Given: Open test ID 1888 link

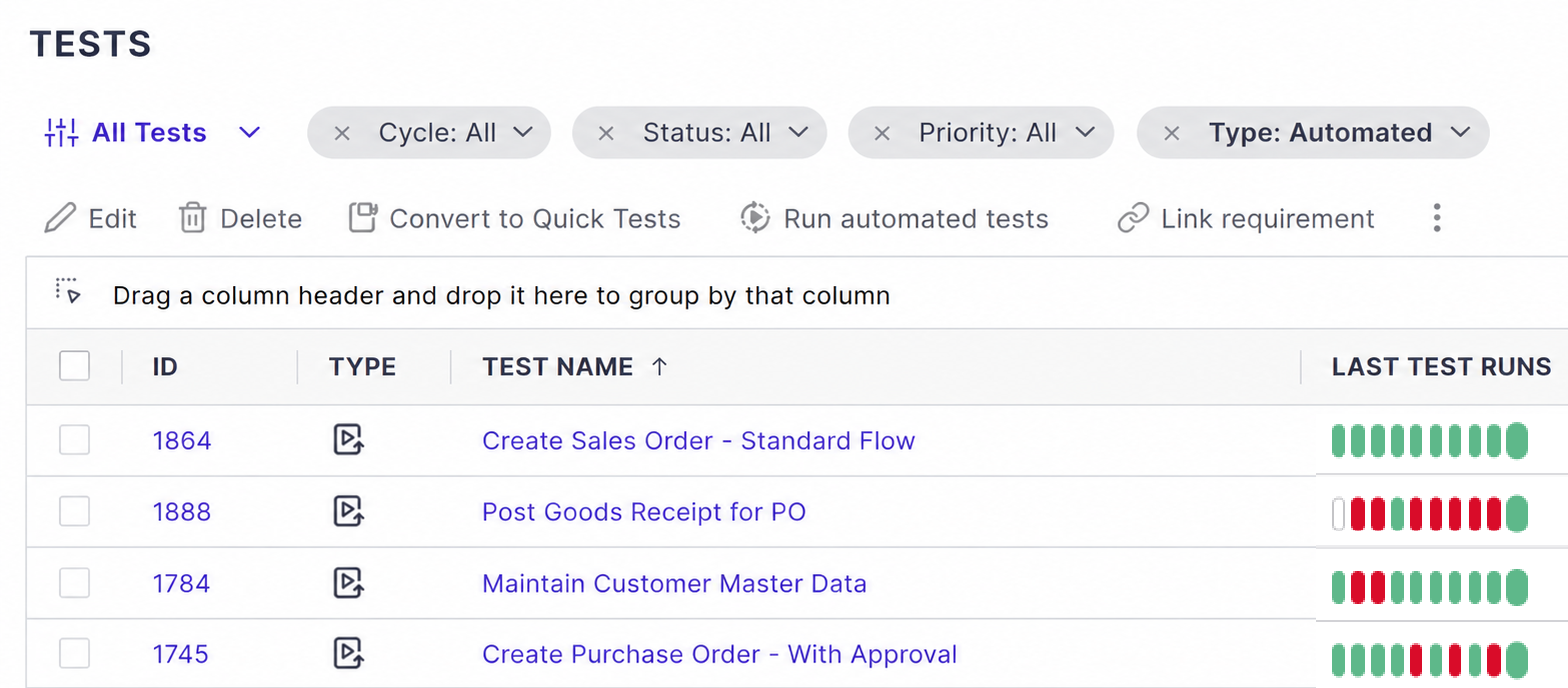Looking at the screenshot, I should click(182, 512).
